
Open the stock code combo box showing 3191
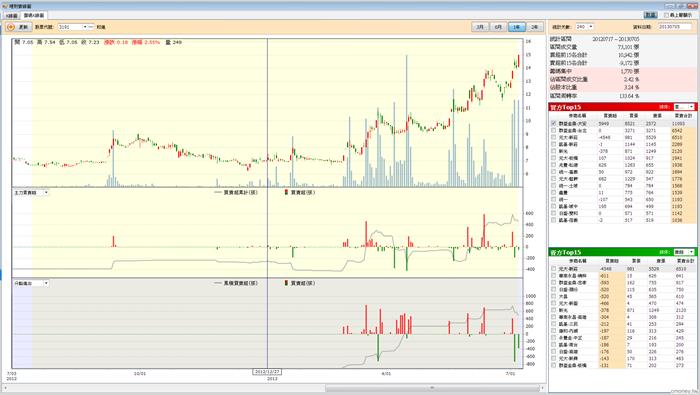73,27
